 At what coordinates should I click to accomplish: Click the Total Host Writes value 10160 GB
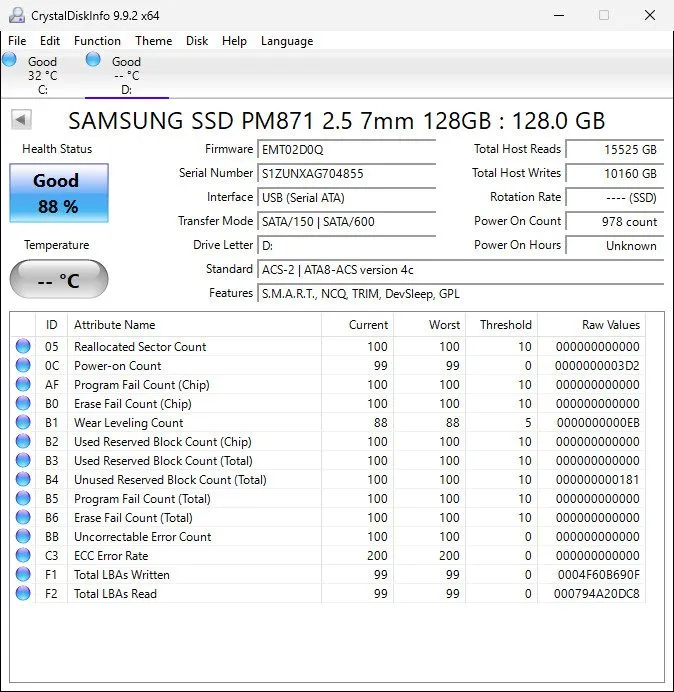(x=615, y=173)
